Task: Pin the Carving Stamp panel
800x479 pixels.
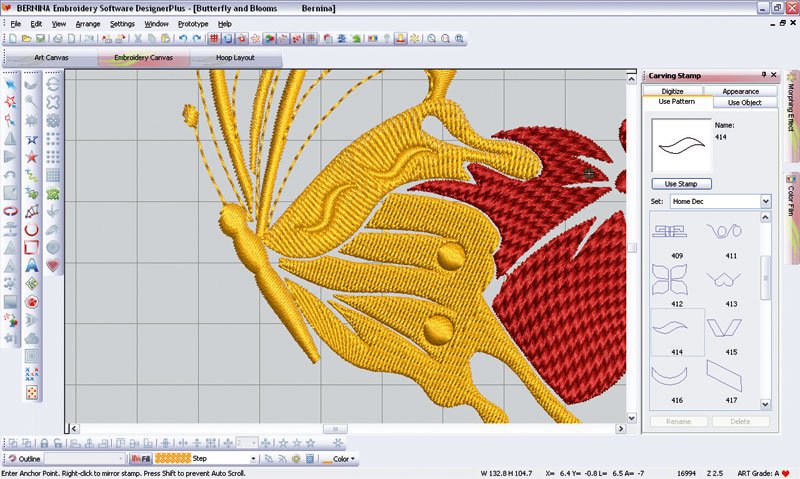Action: click(764, 75)
